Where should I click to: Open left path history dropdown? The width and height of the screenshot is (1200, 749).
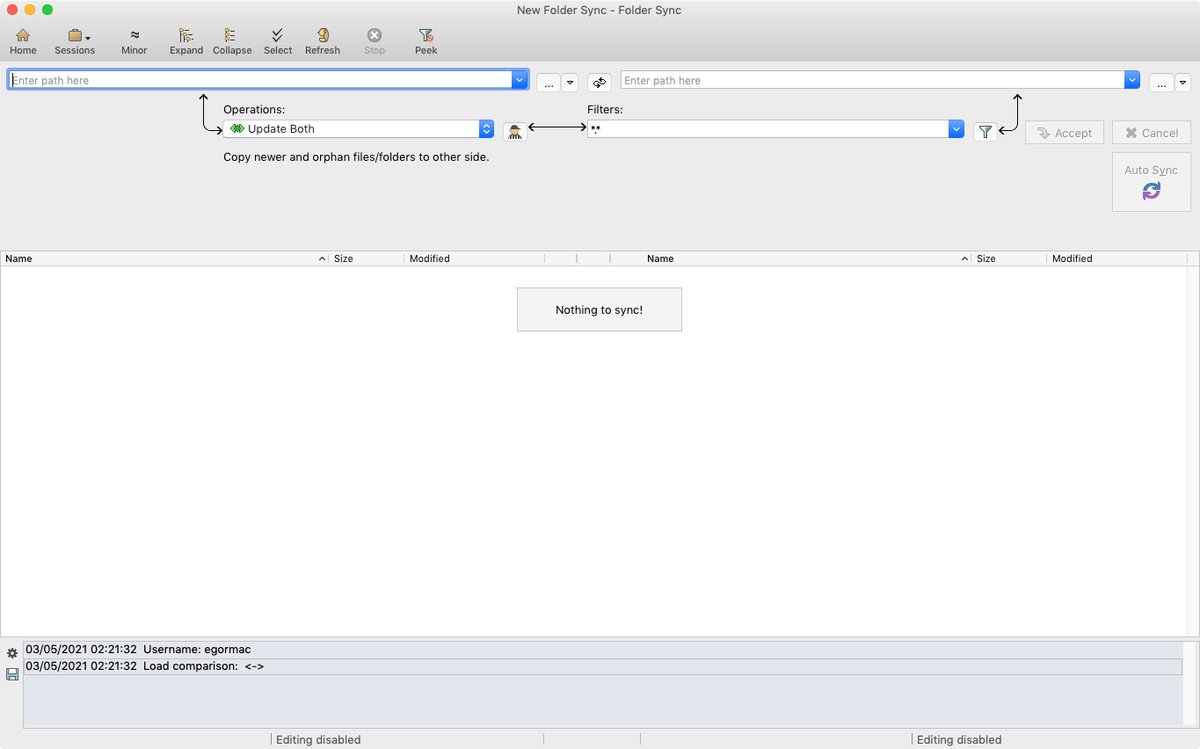coord(519,80)
